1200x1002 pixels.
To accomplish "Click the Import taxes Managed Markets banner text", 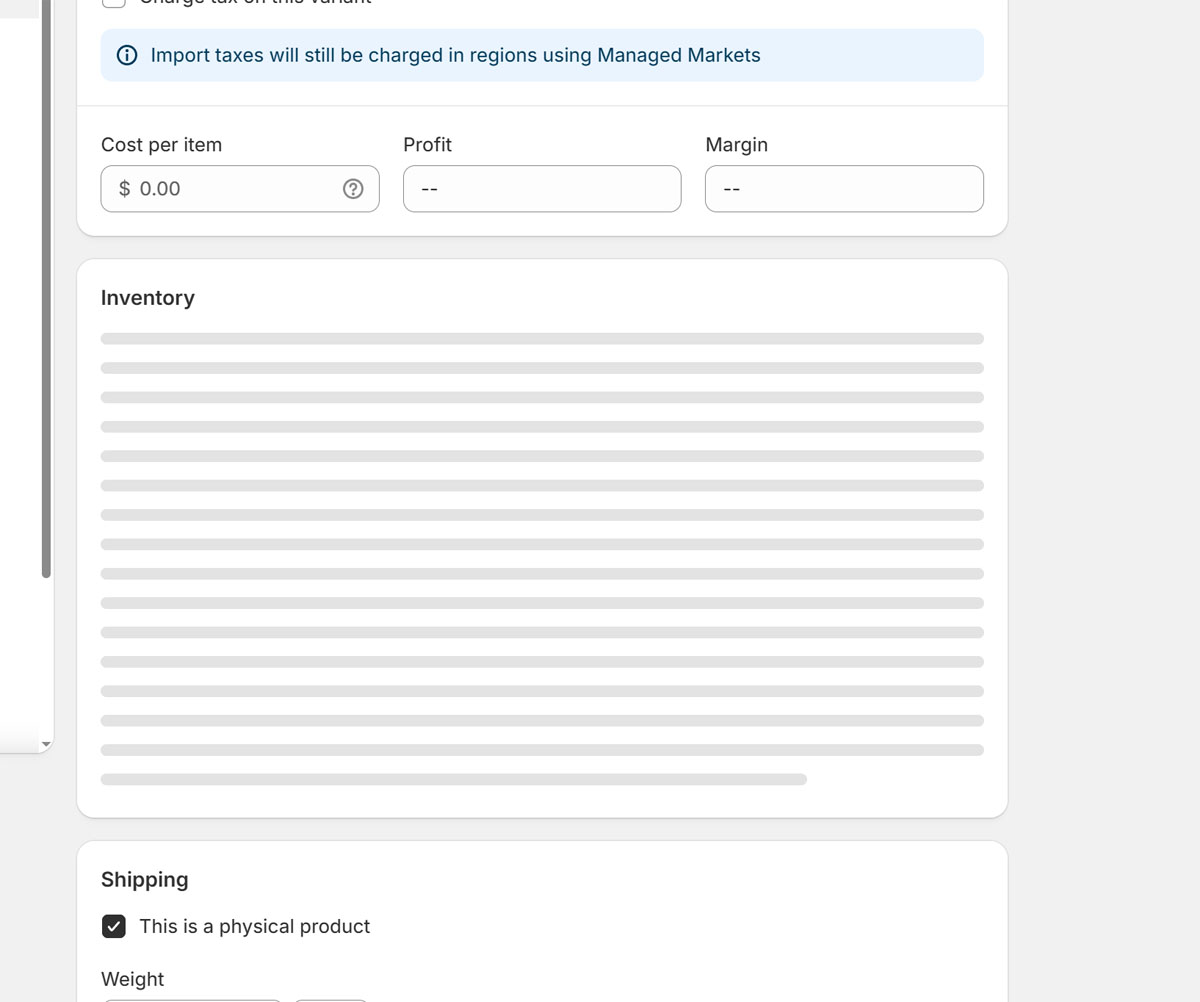I will [455, 55].
